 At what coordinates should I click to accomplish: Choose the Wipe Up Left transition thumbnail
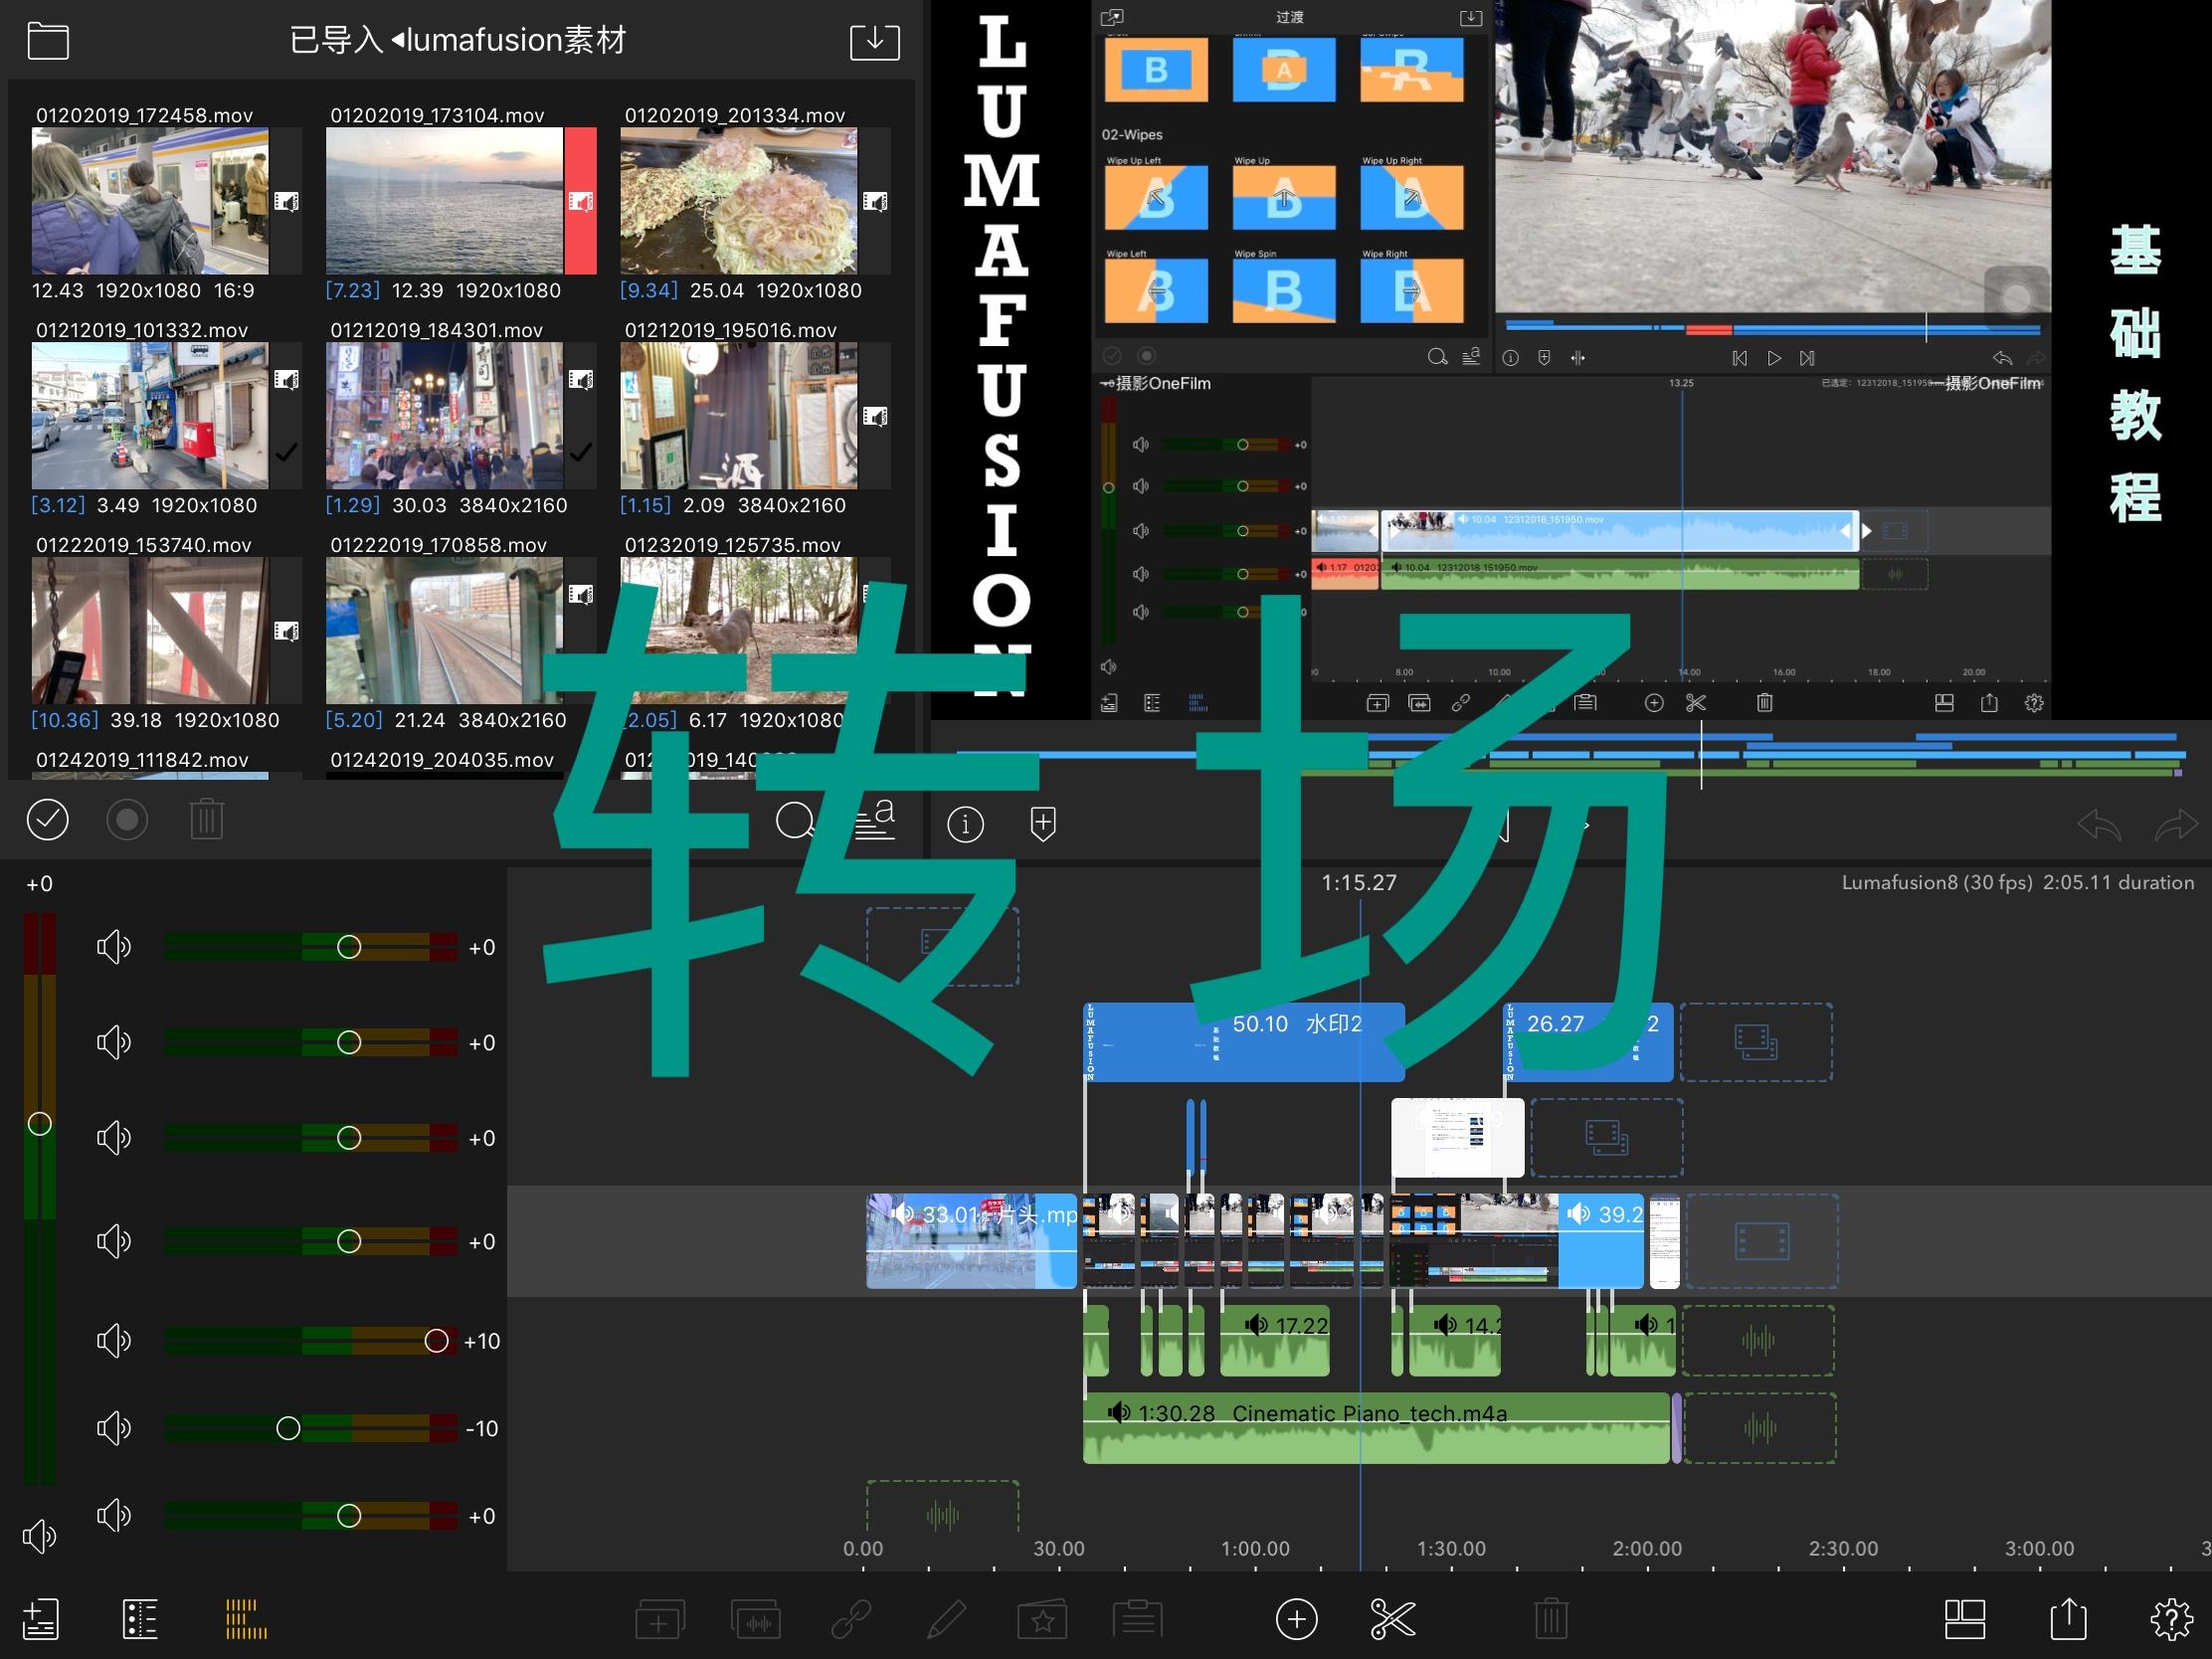pos(1156,197)
